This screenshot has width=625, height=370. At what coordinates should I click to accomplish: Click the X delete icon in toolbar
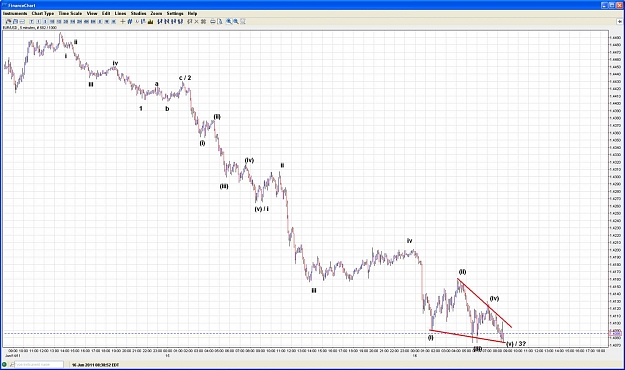tap(197, 22)
